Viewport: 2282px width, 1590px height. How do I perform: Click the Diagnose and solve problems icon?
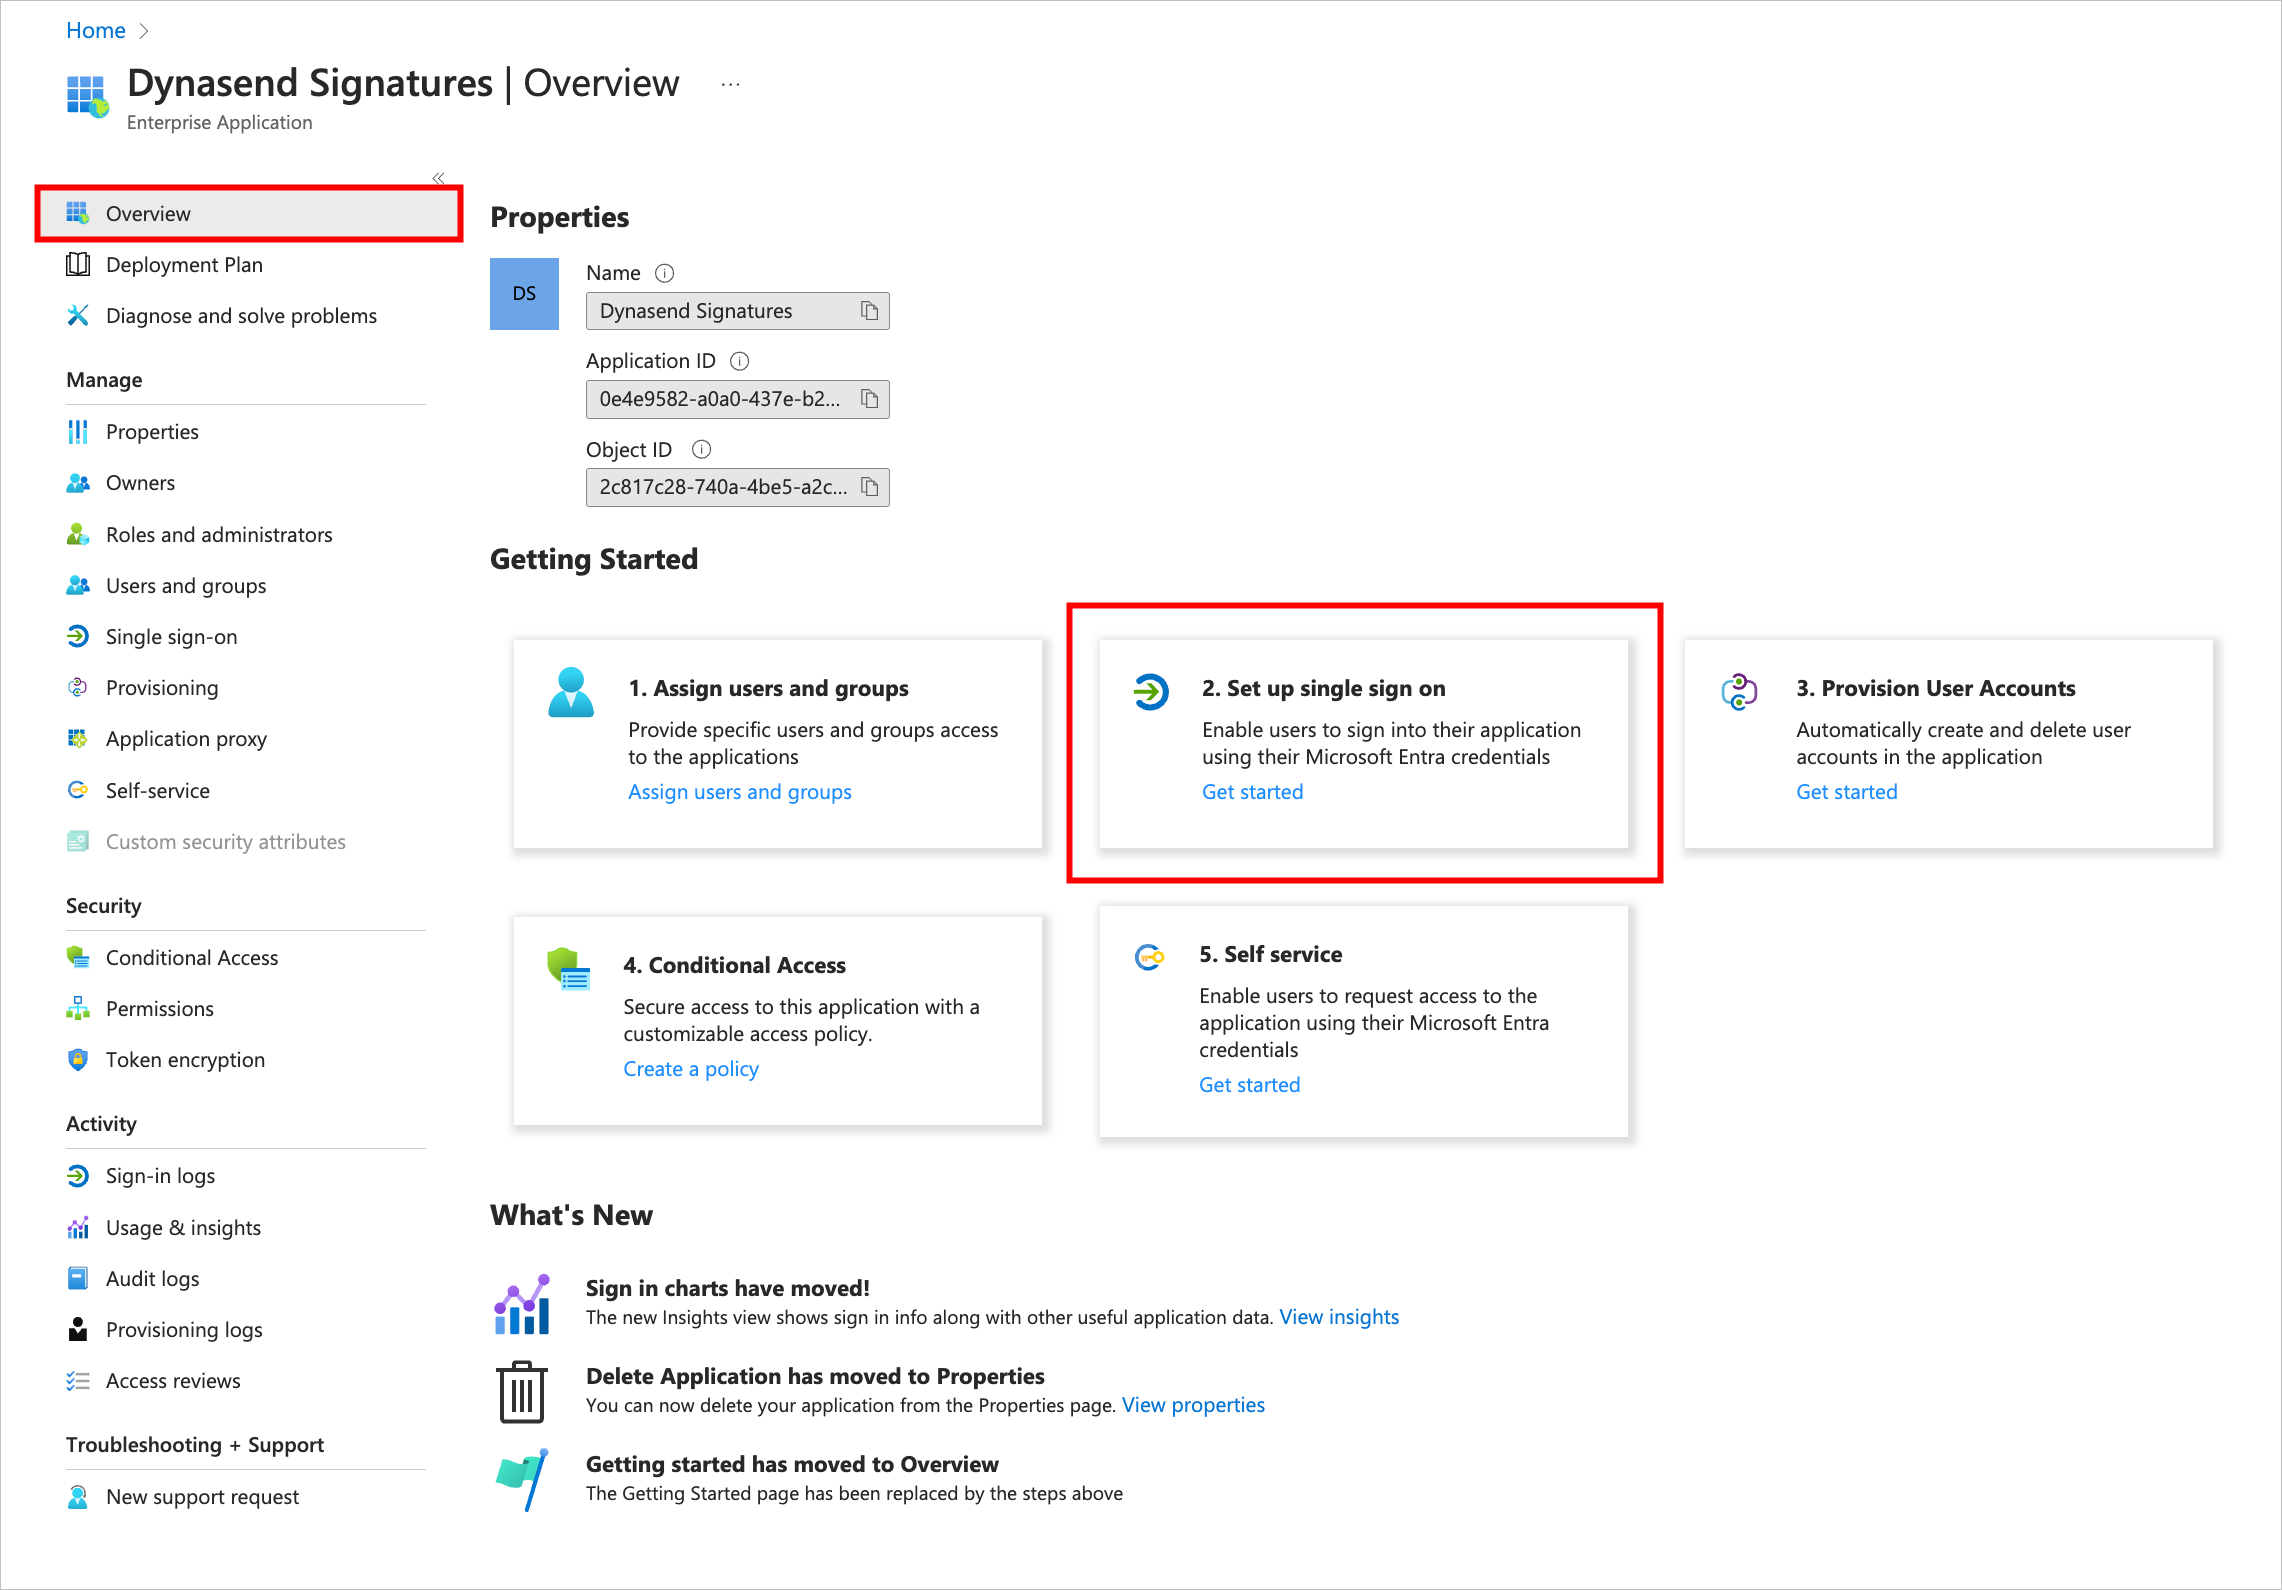click(x=78, y=315)
